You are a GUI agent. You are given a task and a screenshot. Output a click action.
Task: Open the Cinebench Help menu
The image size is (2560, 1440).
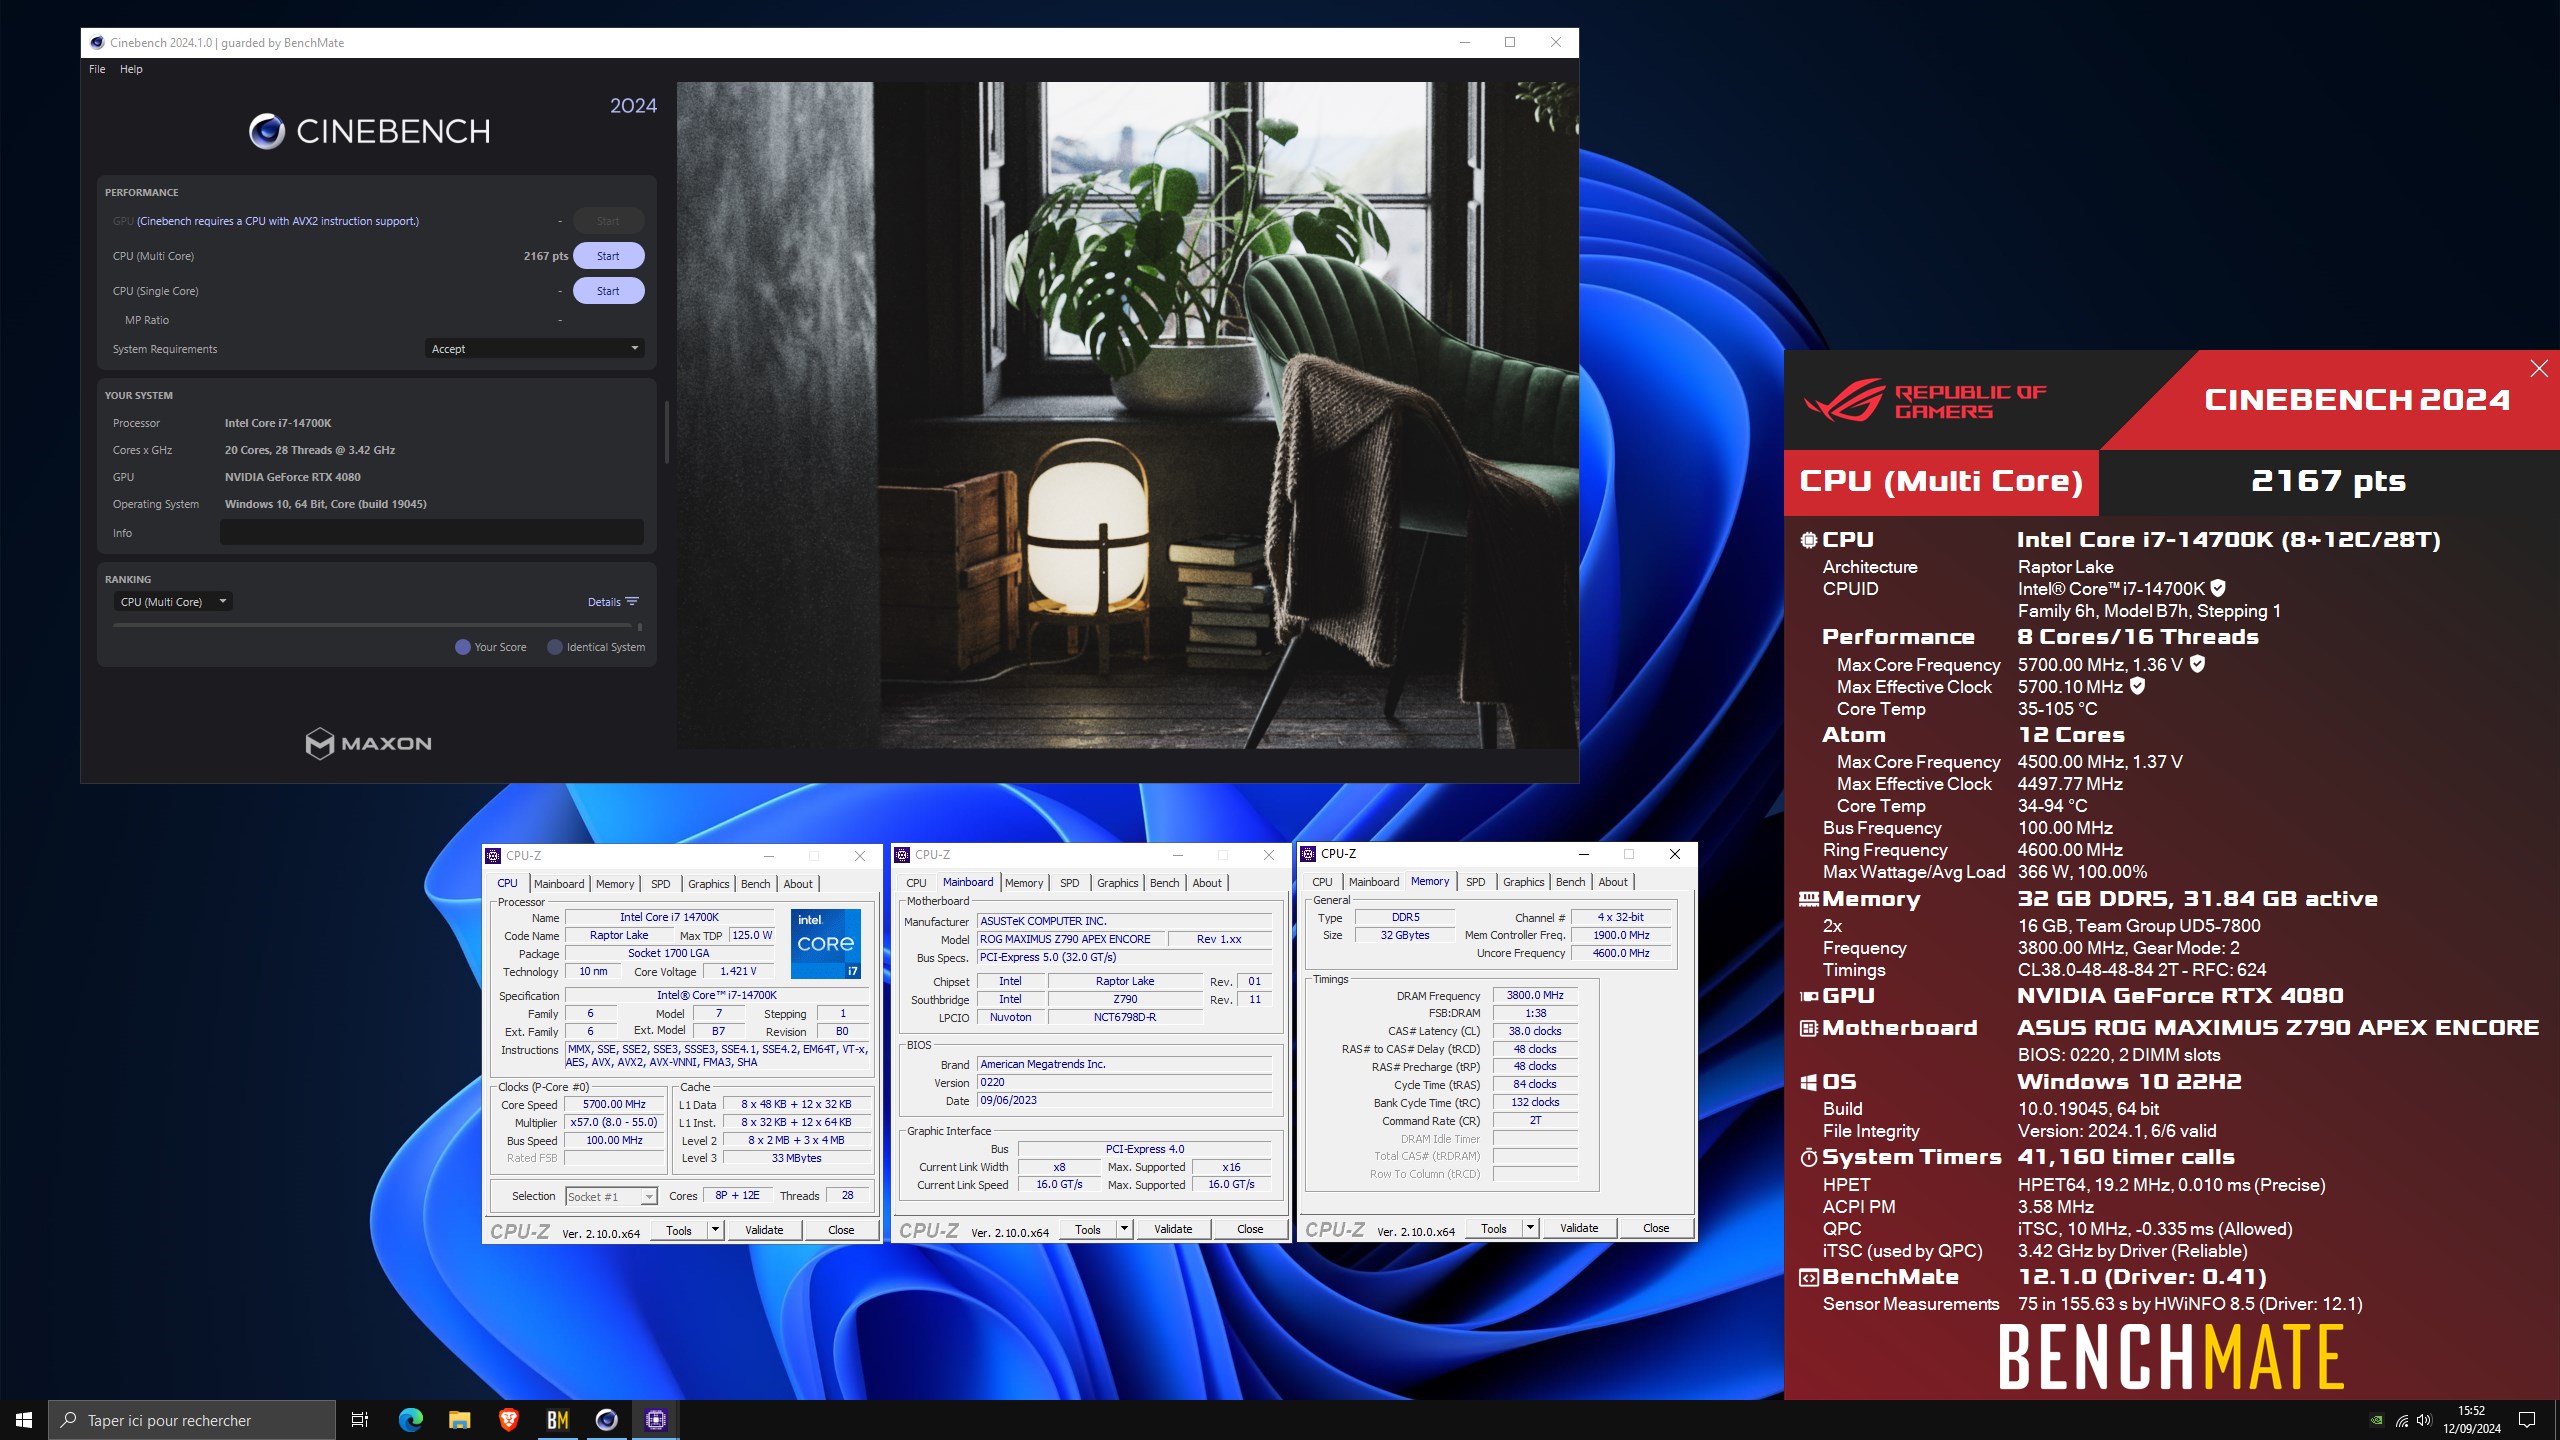tap(131, 69)
